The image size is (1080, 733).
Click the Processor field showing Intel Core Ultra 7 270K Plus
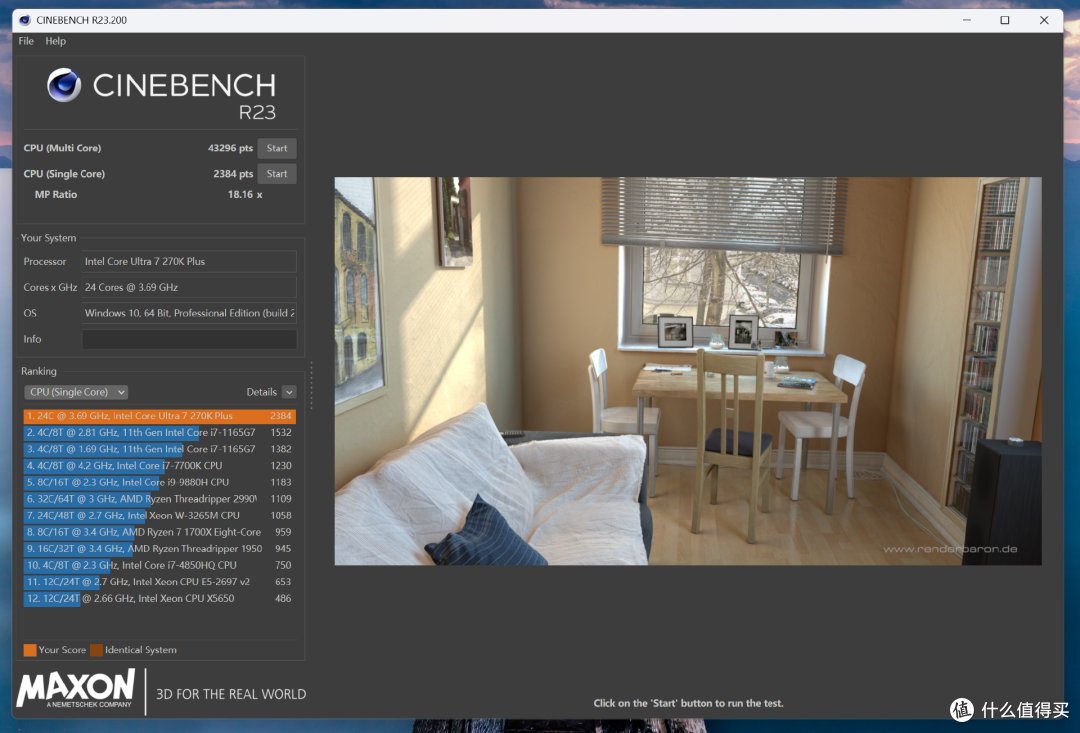pyautogui.click(x=189, y=261)
